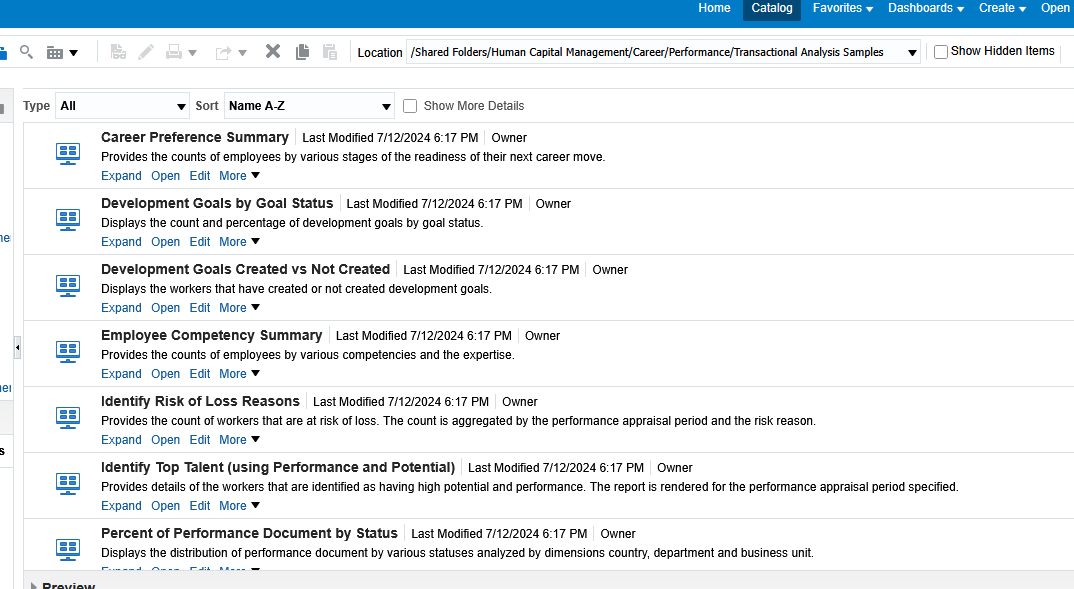Click the paste clipboard icon in toolbar
The height and width of the screenshot is (589, 1074).
(x=330, y=52)
